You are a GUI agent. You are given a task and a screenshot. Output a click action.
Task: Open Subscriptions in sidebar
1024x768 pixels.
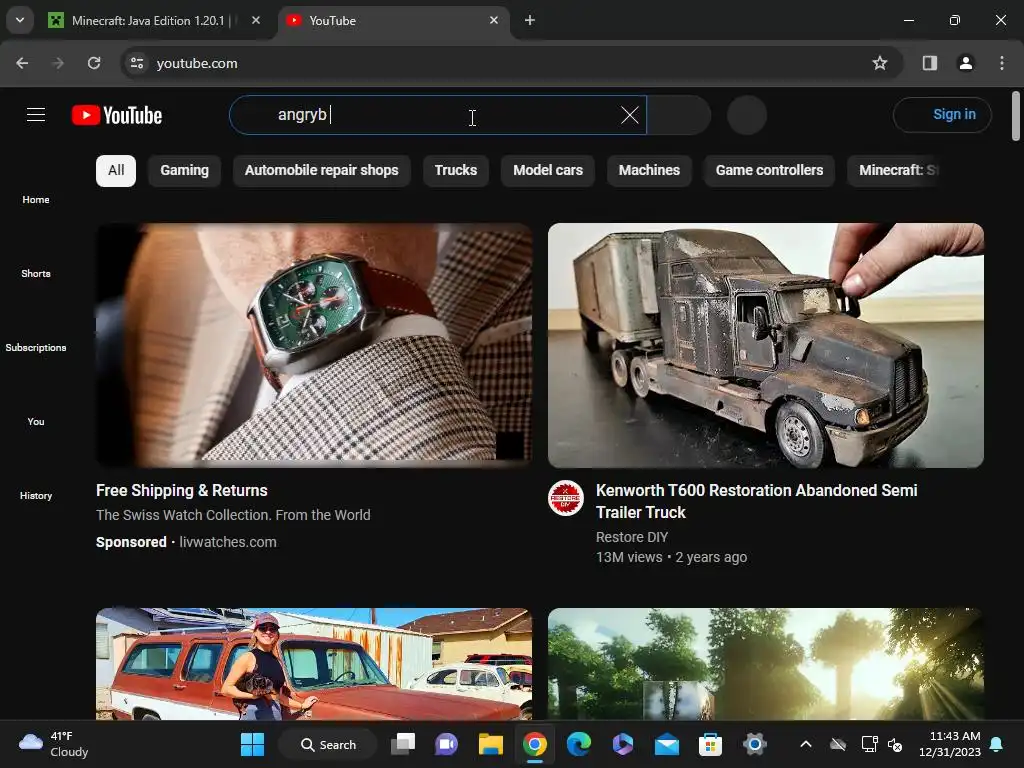(x=36, y=347)
